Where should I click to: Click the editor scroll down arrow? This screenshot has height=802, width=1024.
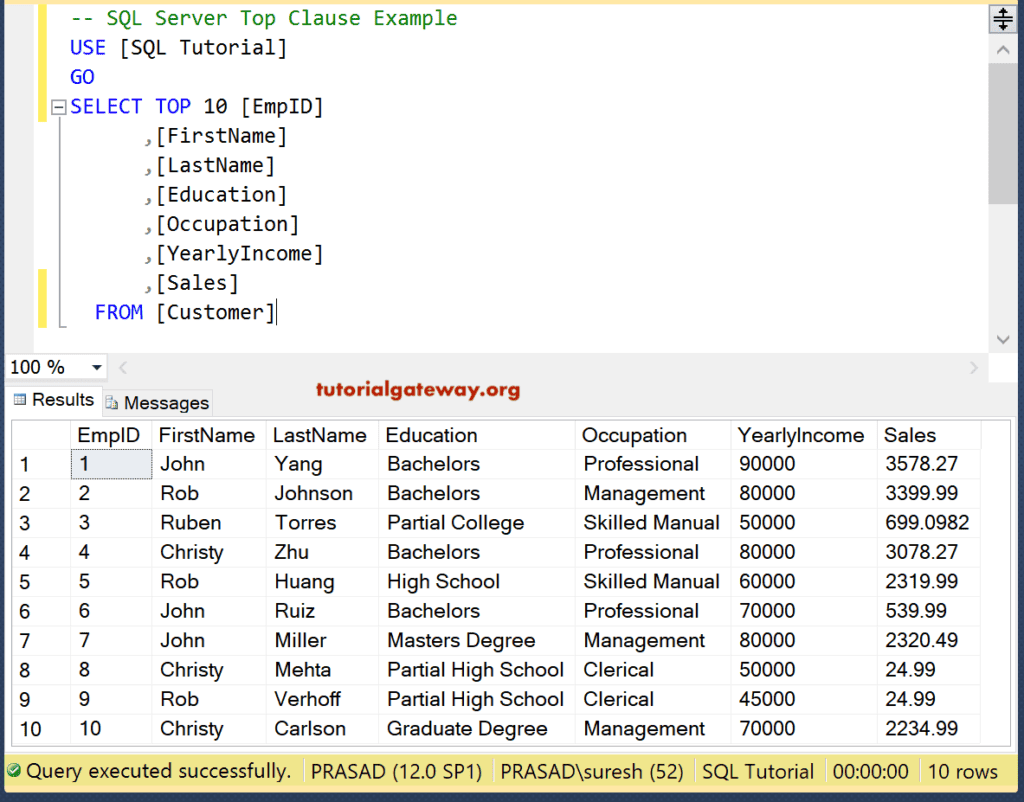click(x=1003, y=340)
